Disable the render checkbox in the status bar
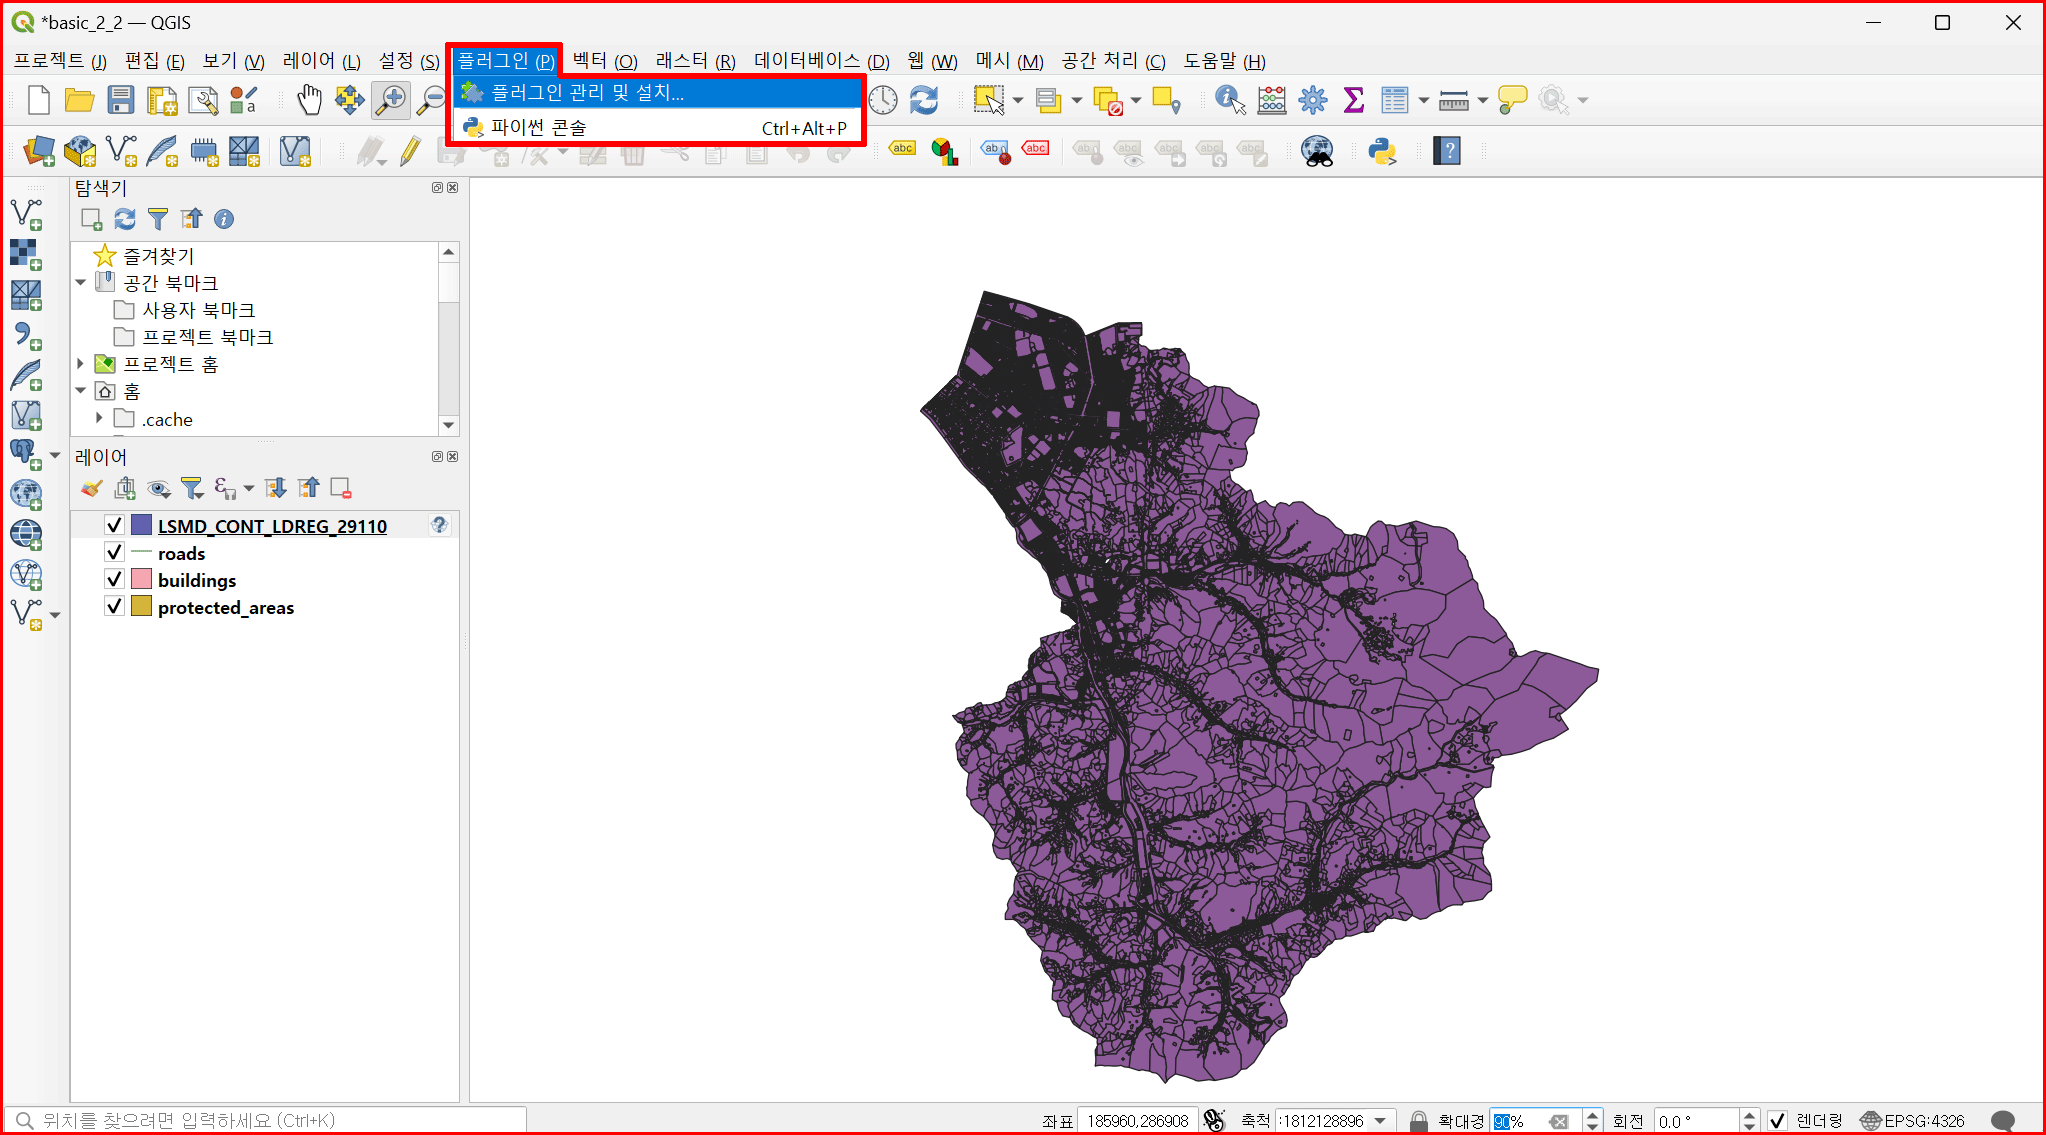The image size is (2046, 1135). 1777,1121
